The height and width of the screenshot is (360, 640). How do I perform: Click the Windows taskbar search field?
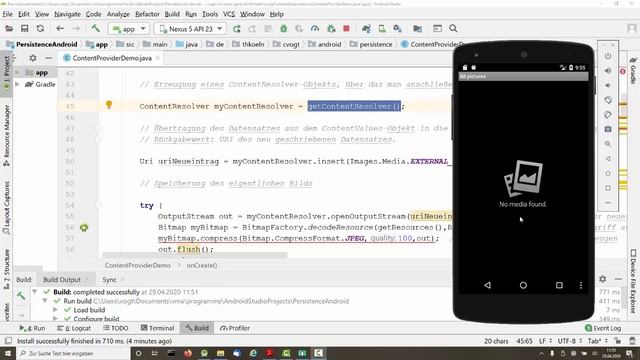pos(73,353)
